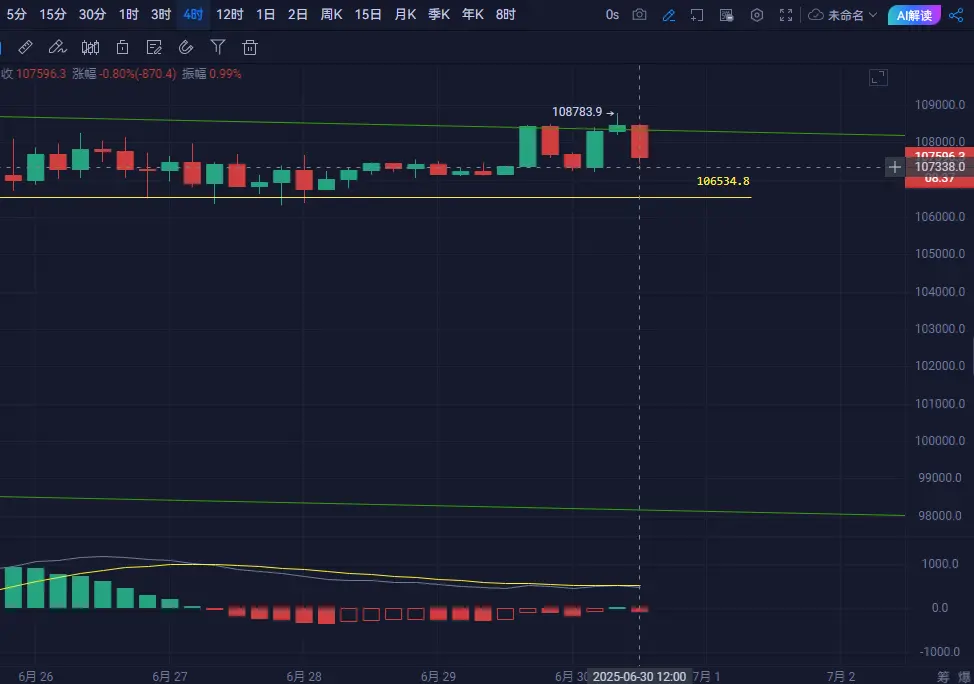Viewport: 974px width, 684px height.
Task: Open the candlestick chart style tool
Action: (x=90, y=47)
